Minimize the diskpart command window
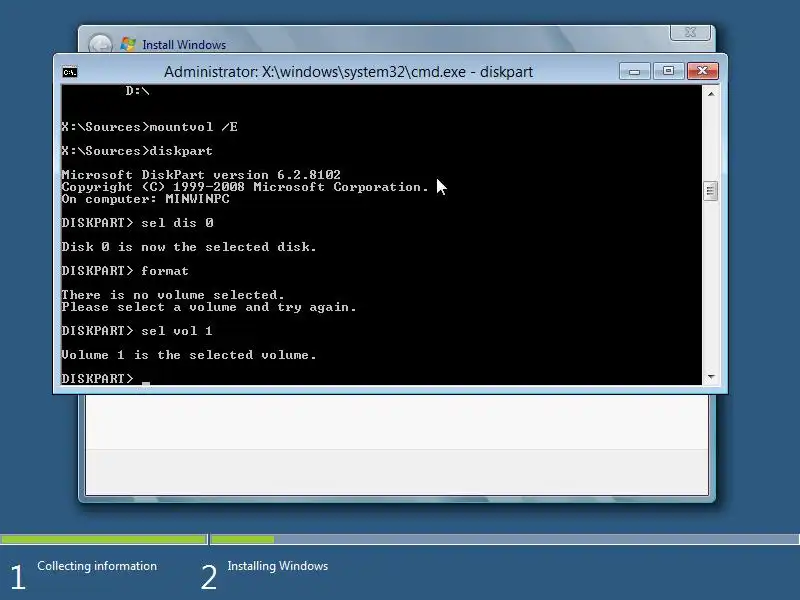 (x=634, y=71)
